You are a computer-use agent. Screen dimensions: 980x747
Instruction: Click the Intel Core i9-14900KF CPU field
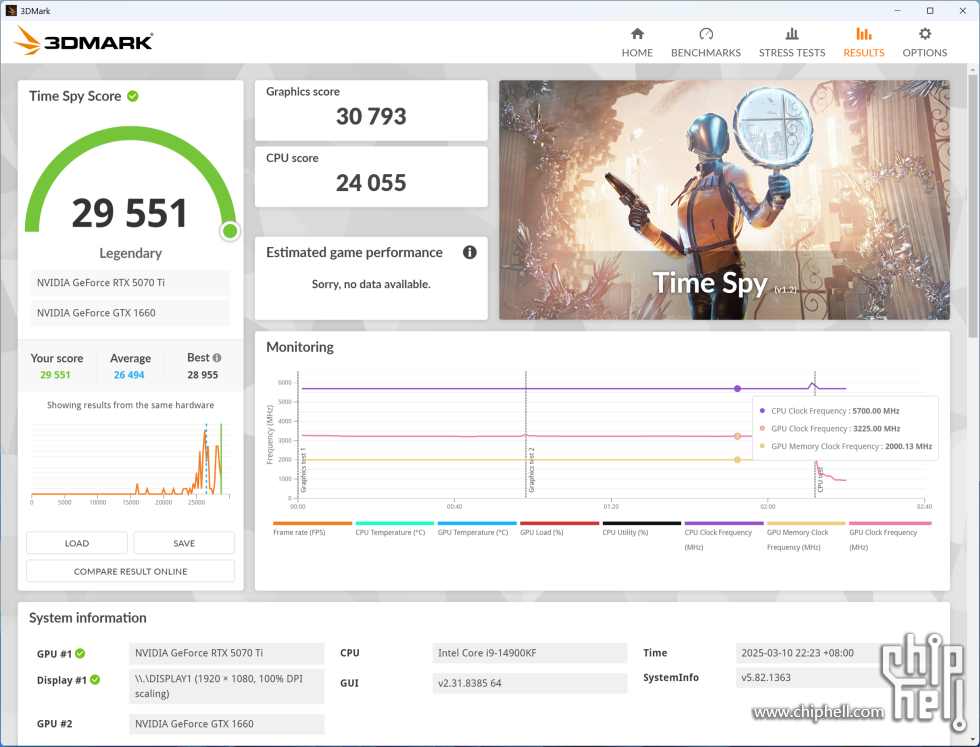click(x=529, y=653)
